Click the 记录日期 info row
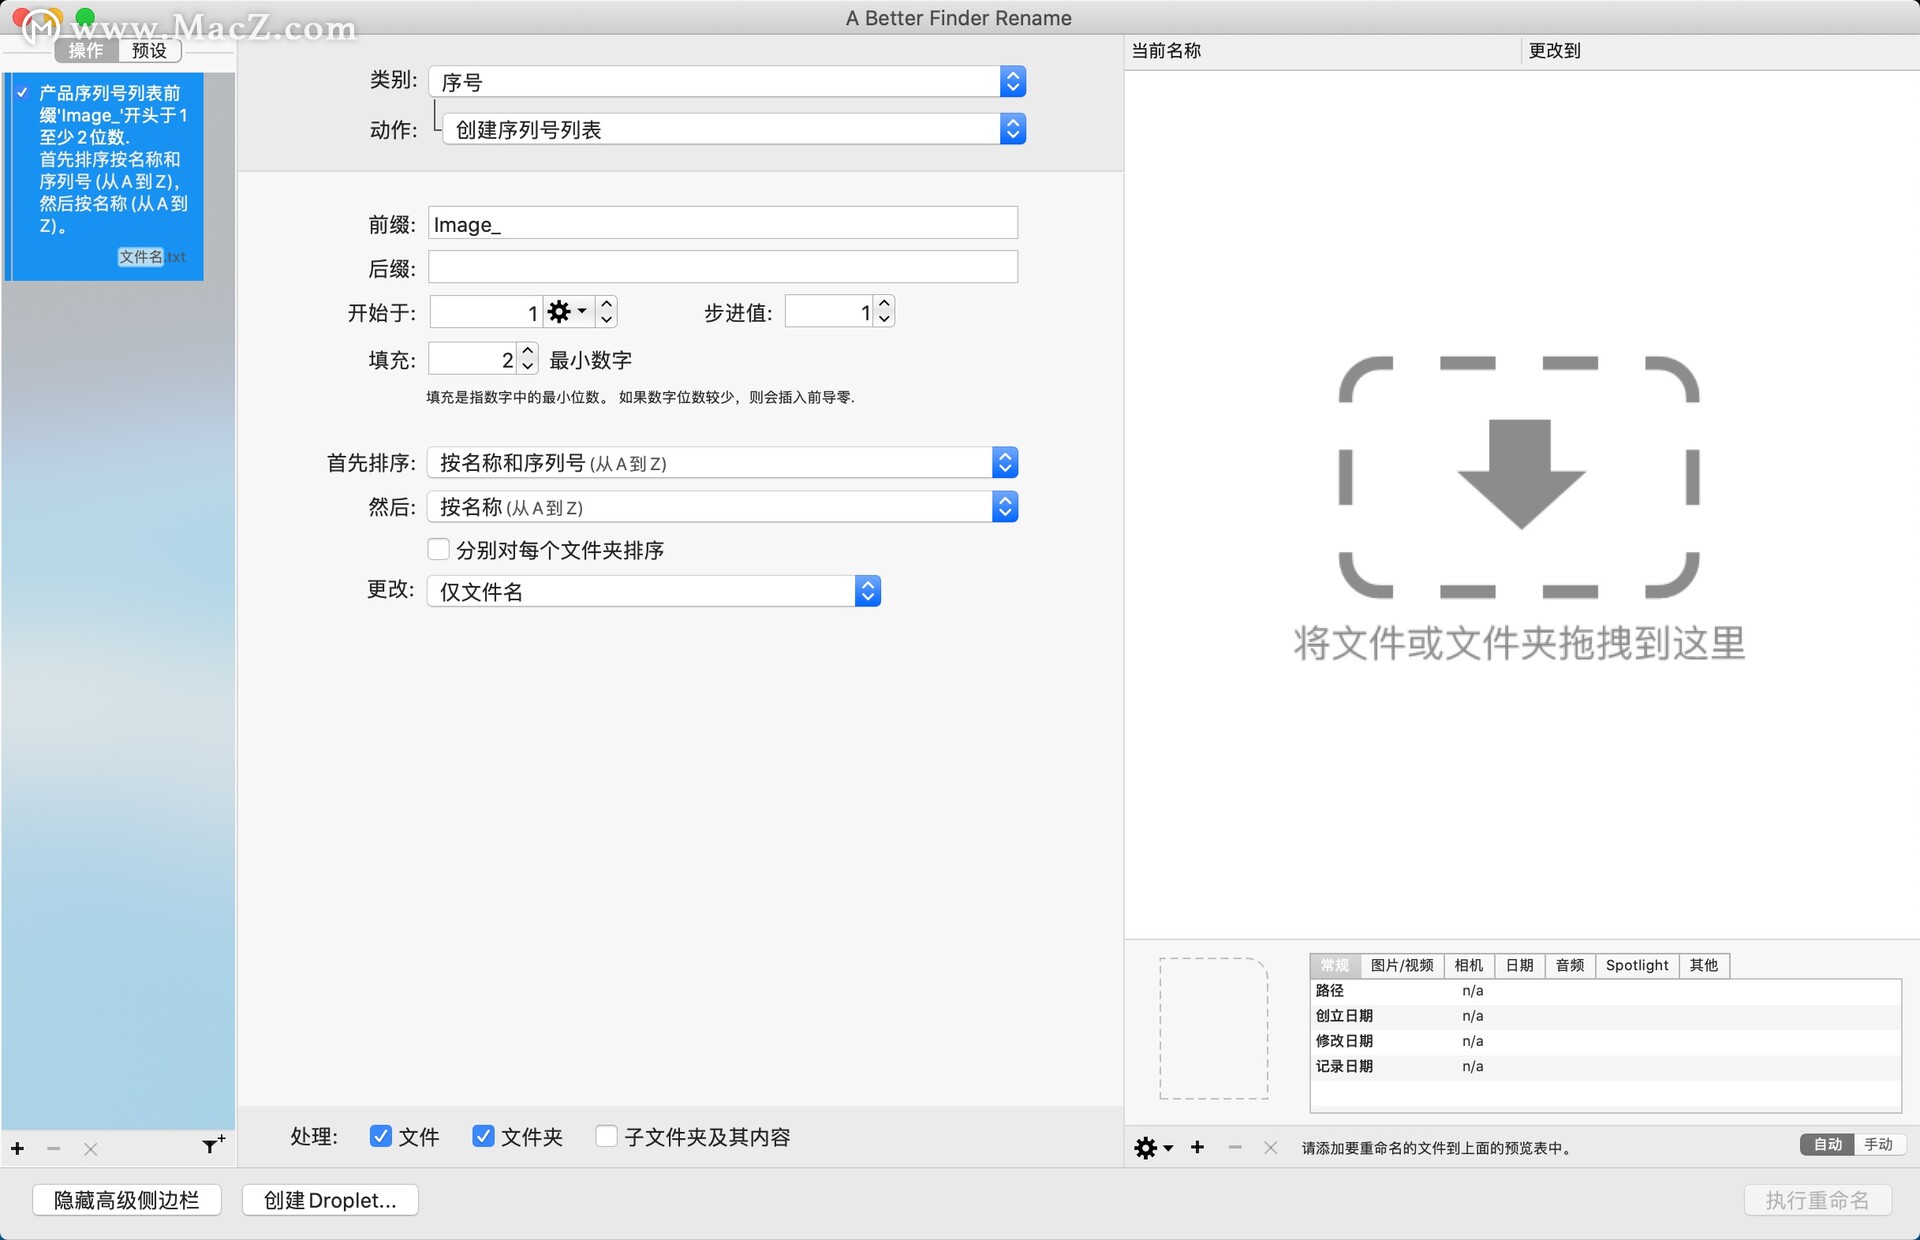 pyautogui.click(x=1605, y=1066)
